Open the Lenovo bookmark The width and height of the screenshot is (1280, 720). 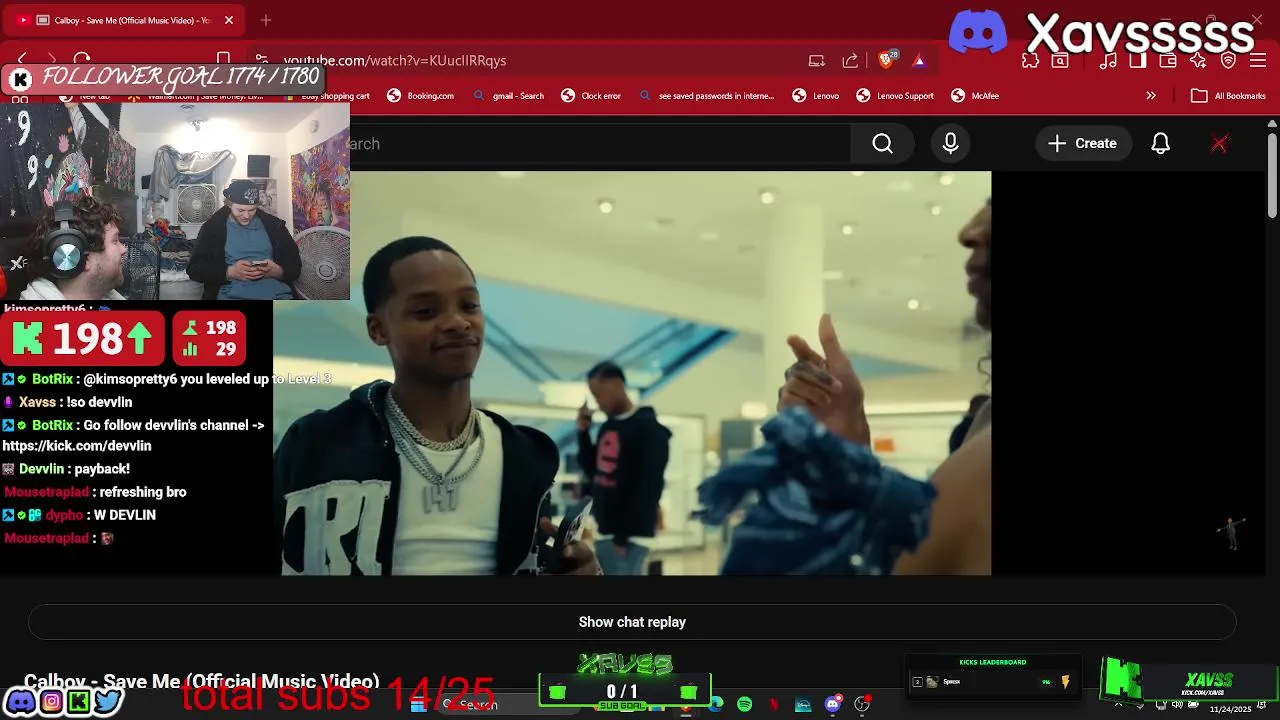[816, 96]
